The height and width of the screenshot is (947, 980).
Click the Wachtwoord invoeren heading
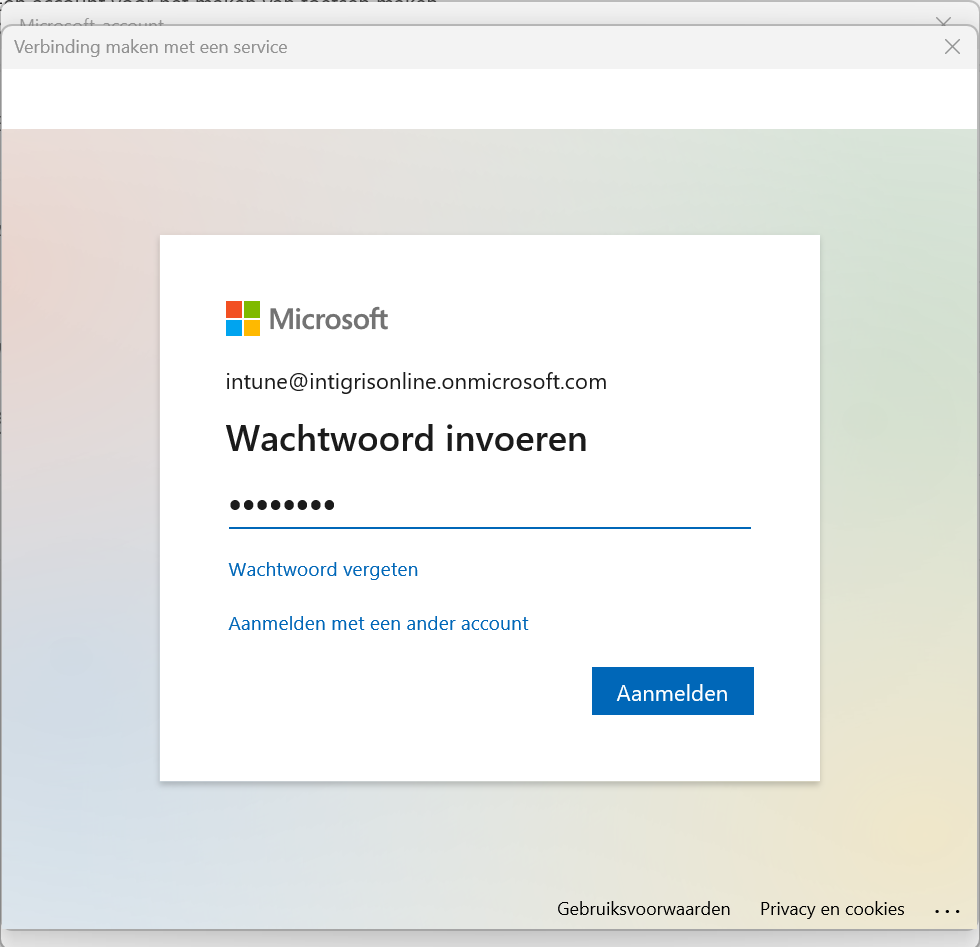407,438
